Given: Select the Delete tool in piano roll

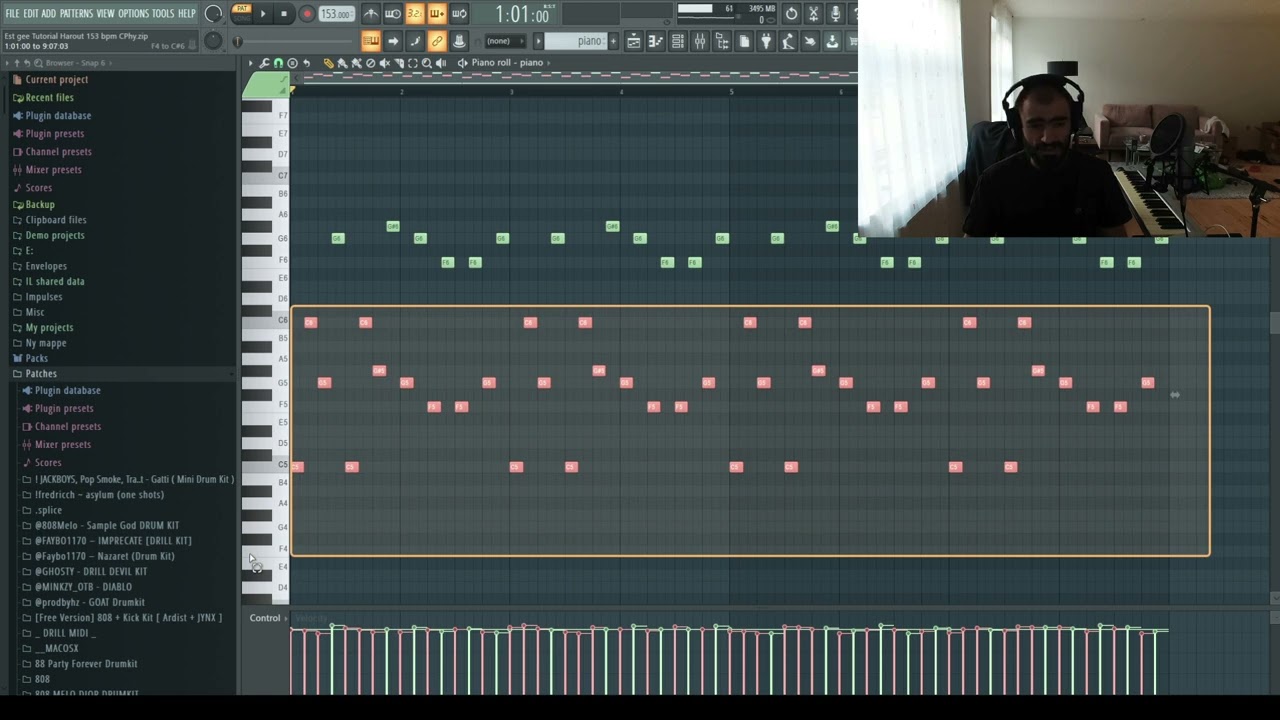Looking at the screenshot, I should point(370,63).
